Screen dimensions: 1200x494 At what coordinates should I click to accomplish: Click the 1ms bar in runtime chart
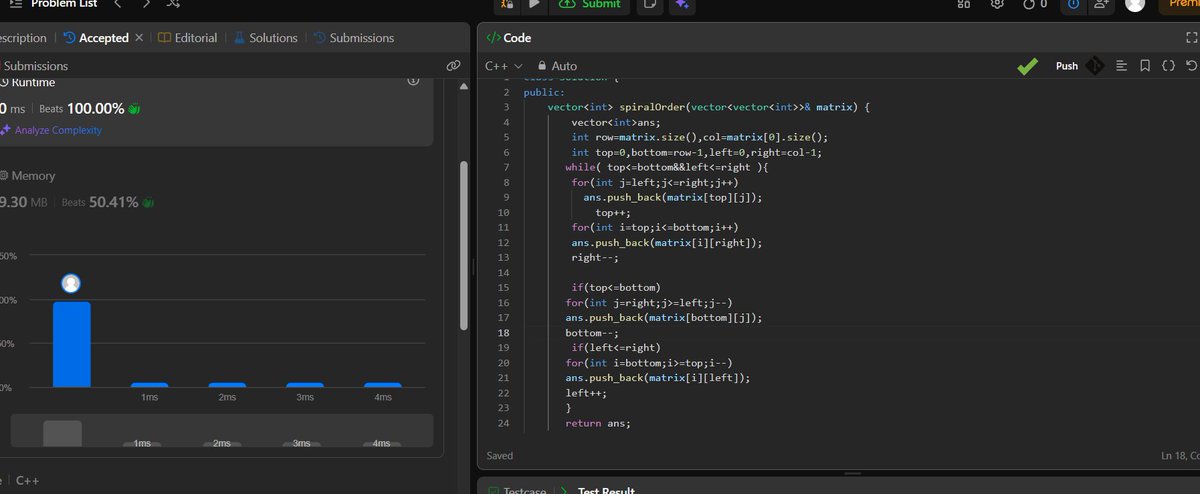149,385
